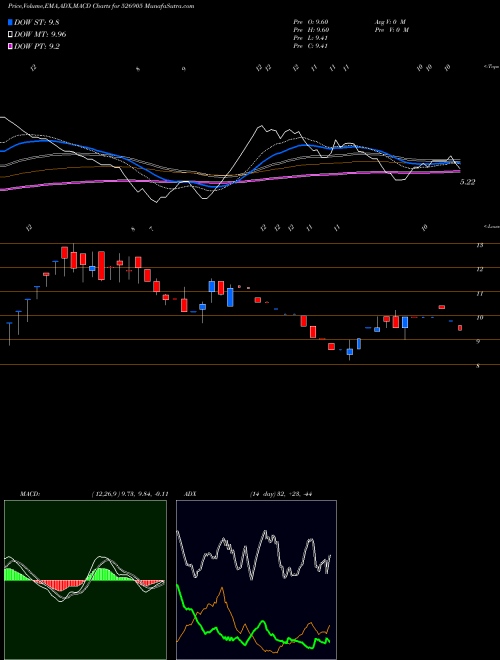500x660 pixels.
Task: Click the white DOW MT legend swatch
Action: [x=11, y=34]
